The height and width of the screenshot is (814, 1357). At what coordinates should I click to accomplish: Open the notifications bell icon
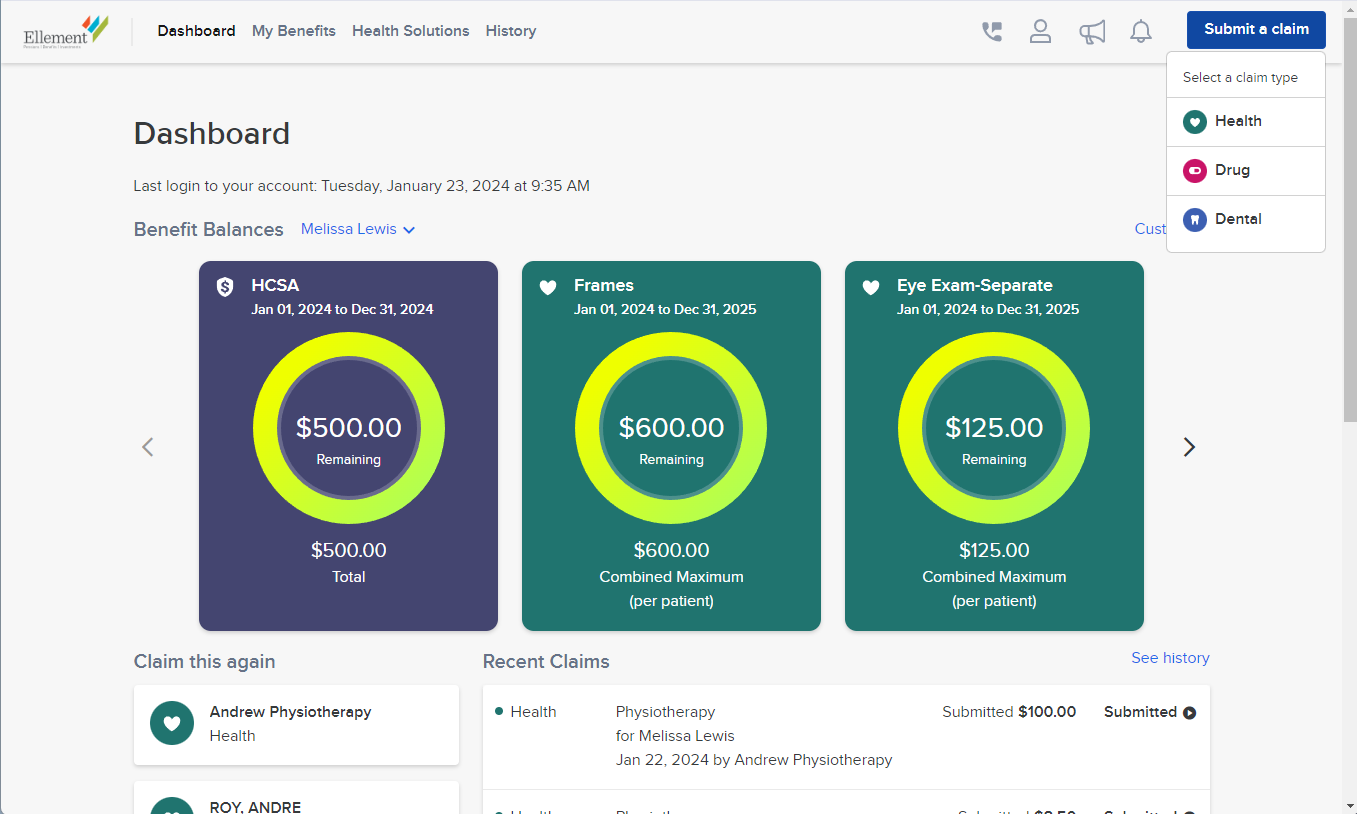pyautogui.click(x=1141, y=32)
